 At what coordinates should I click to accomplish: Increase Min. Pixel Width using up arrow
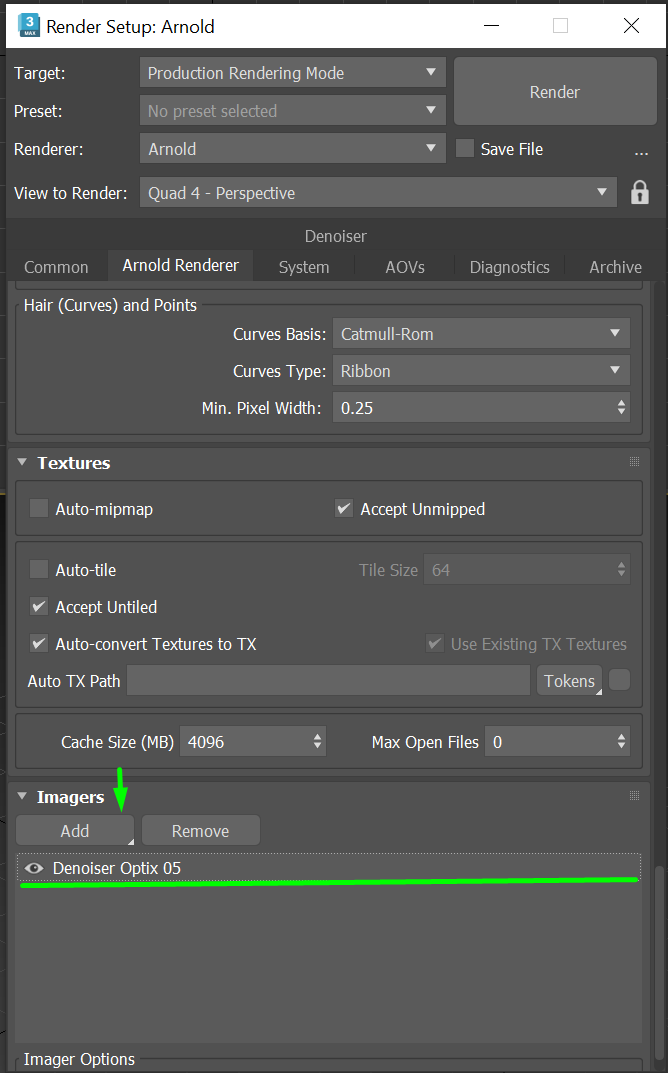(x=620, y=401)
